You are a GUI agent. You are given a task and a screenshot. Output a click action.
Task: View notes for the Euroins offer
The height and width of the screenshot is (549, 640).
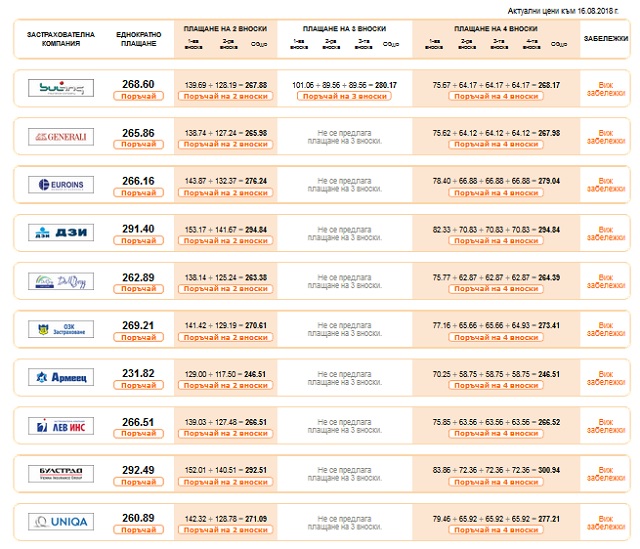coord(606,185)
